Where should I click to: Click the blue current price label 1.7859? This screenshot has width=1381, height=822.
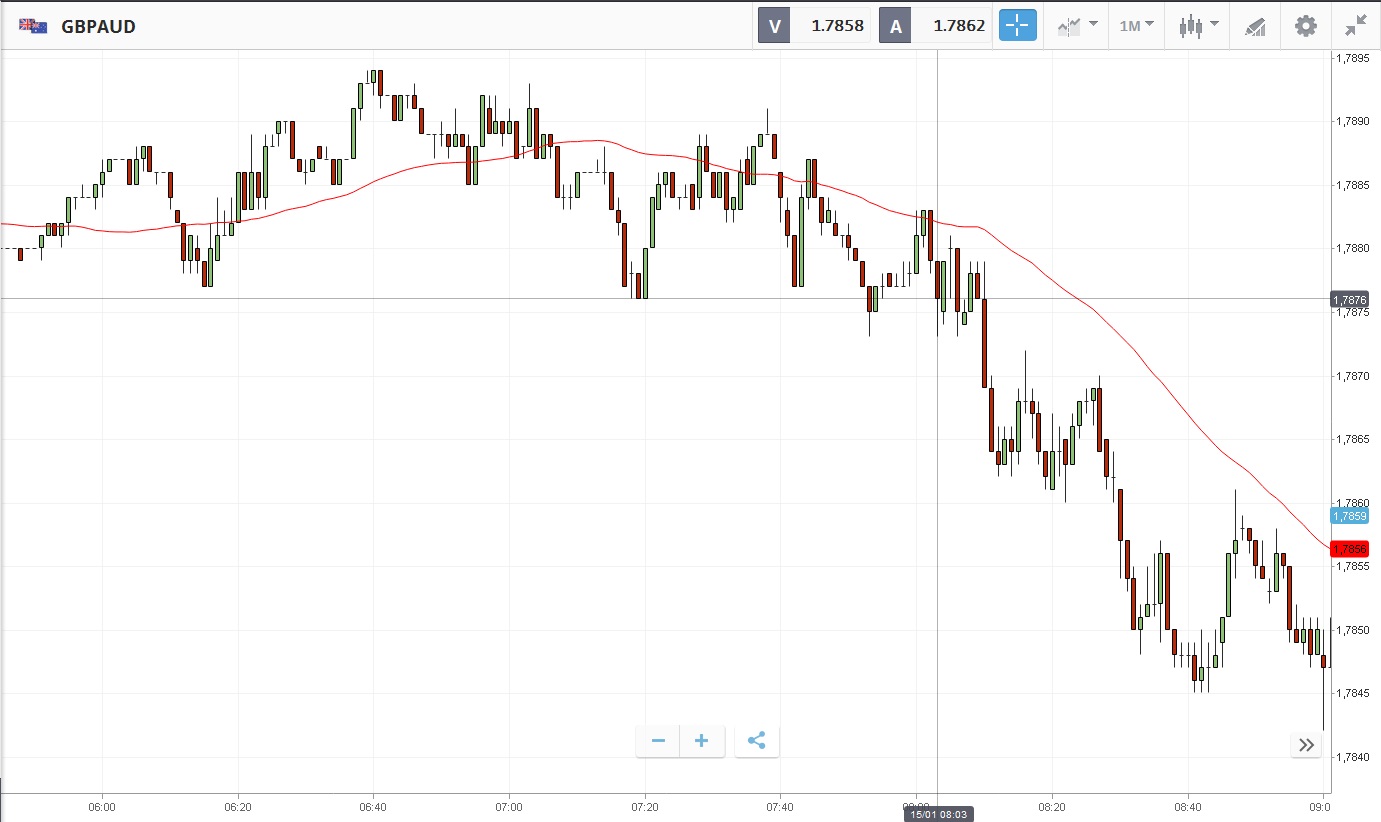coord(1349,516)
